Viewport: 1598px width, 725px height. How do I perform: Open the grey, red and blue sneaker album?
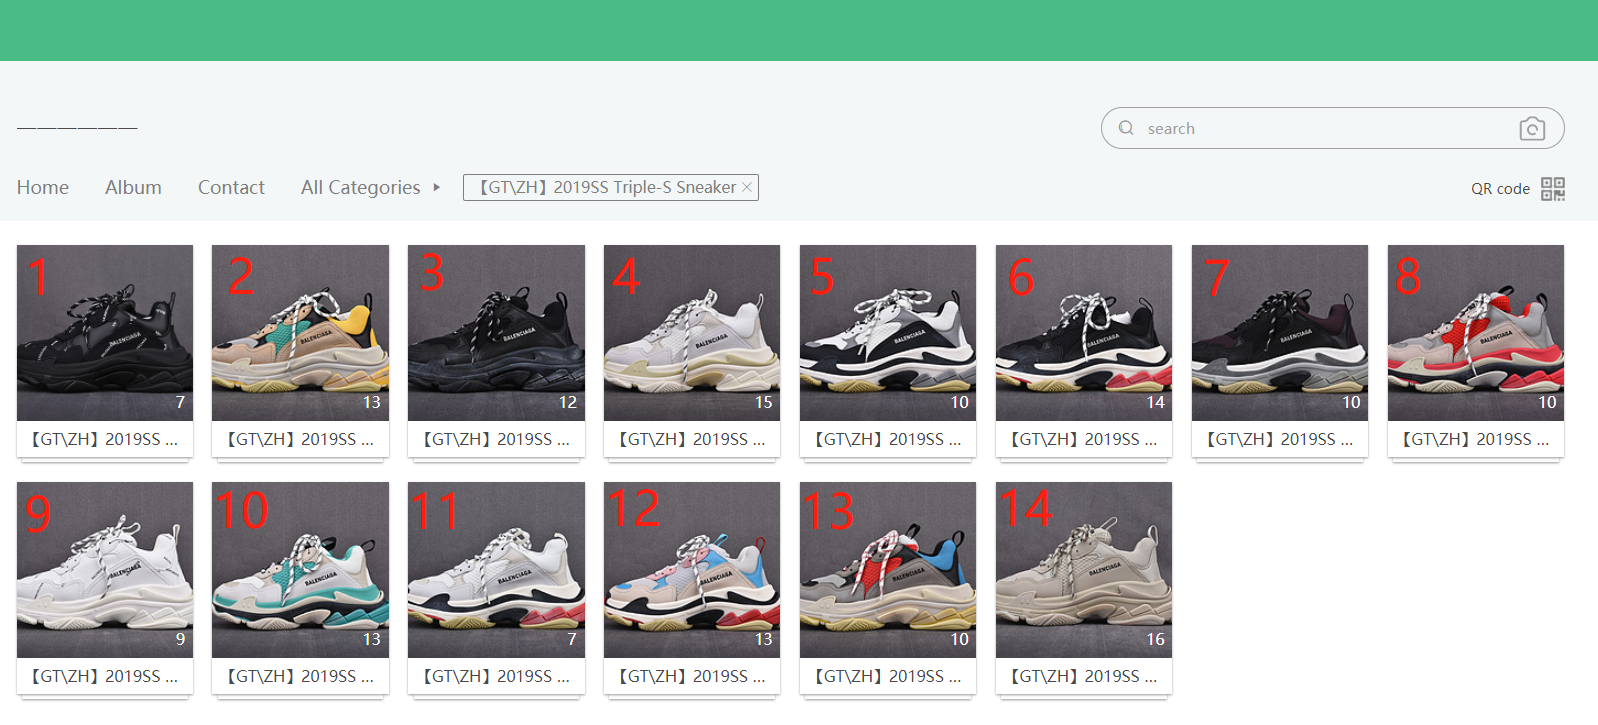(x=888, y=569)
